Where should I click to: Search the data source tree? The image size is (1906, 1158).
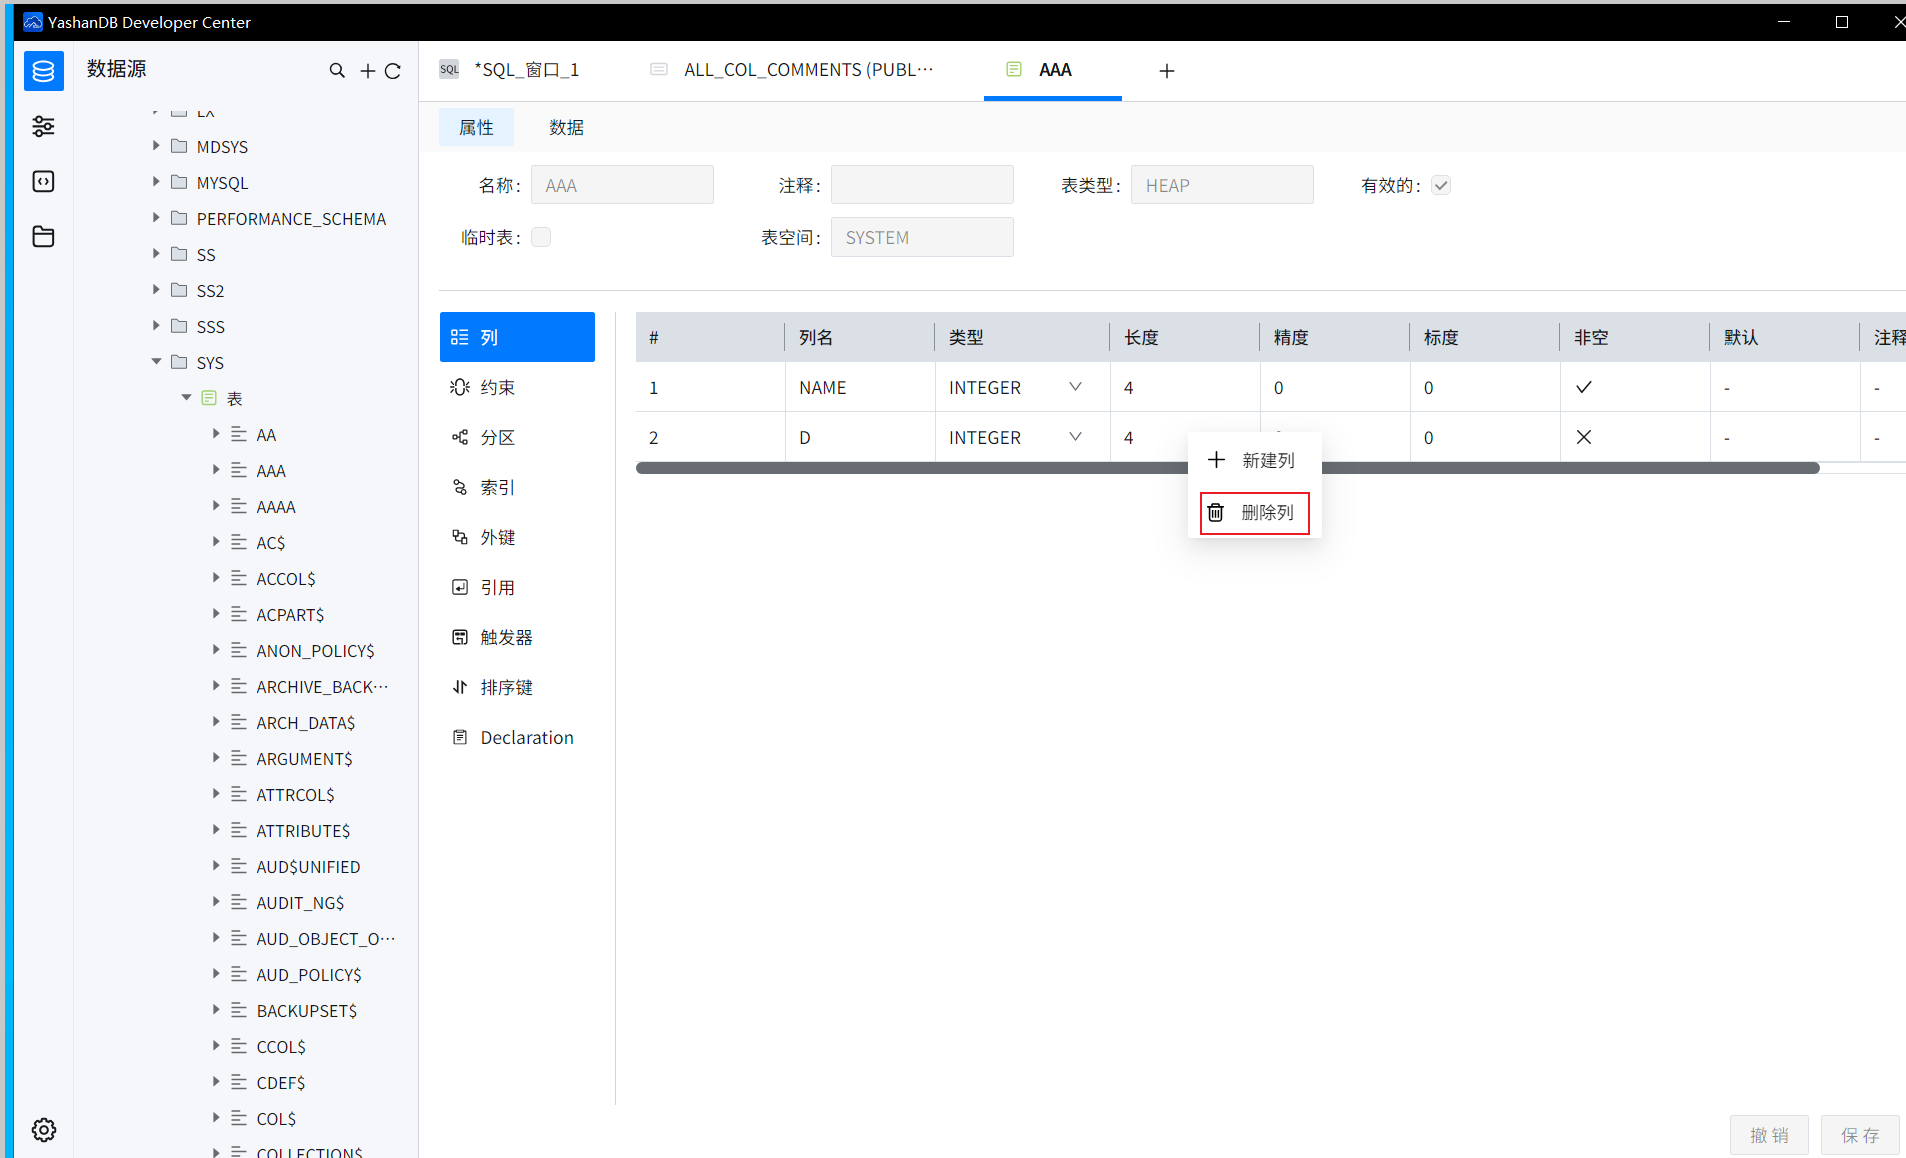337,70
